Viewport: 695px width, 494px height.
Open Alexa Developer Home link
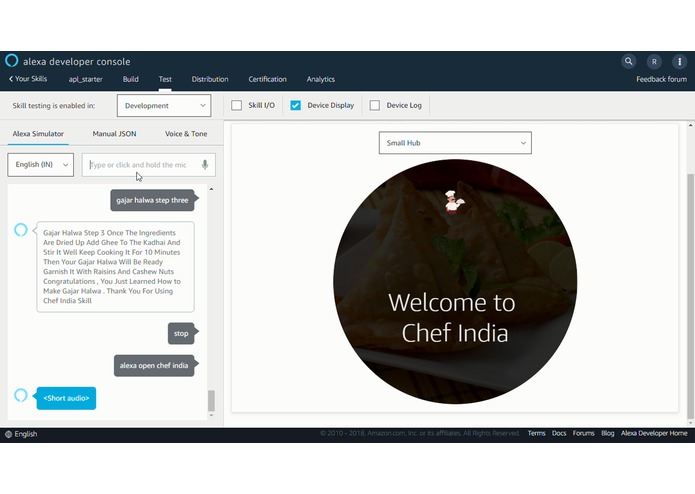click(654, 433)
